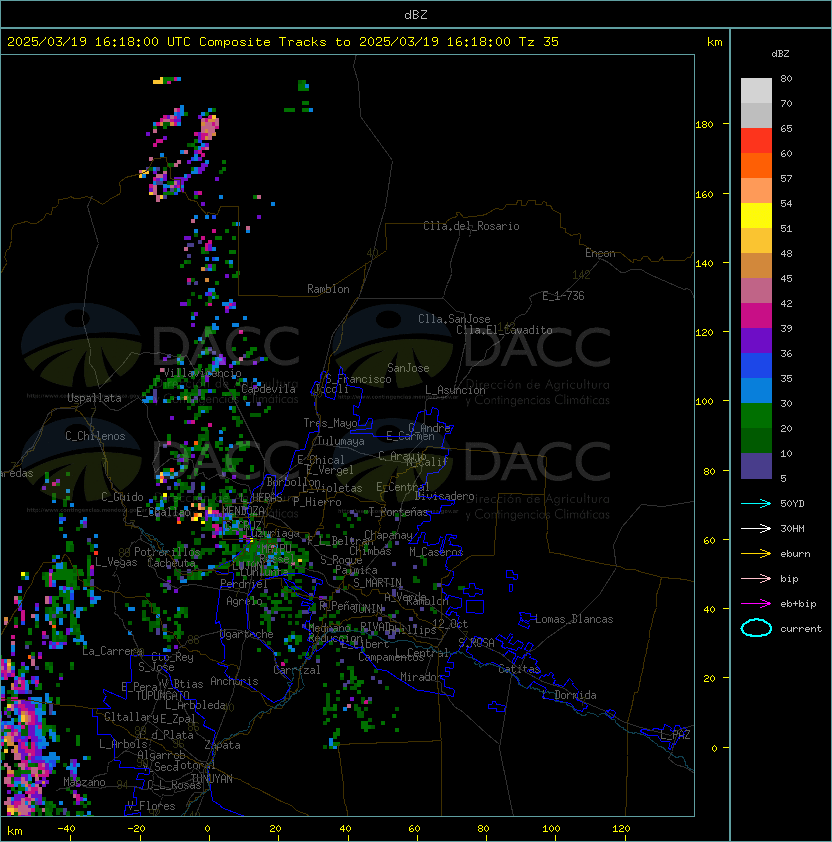Click the 'G_Andre' map label
The image size is (832, 842).
429,428
